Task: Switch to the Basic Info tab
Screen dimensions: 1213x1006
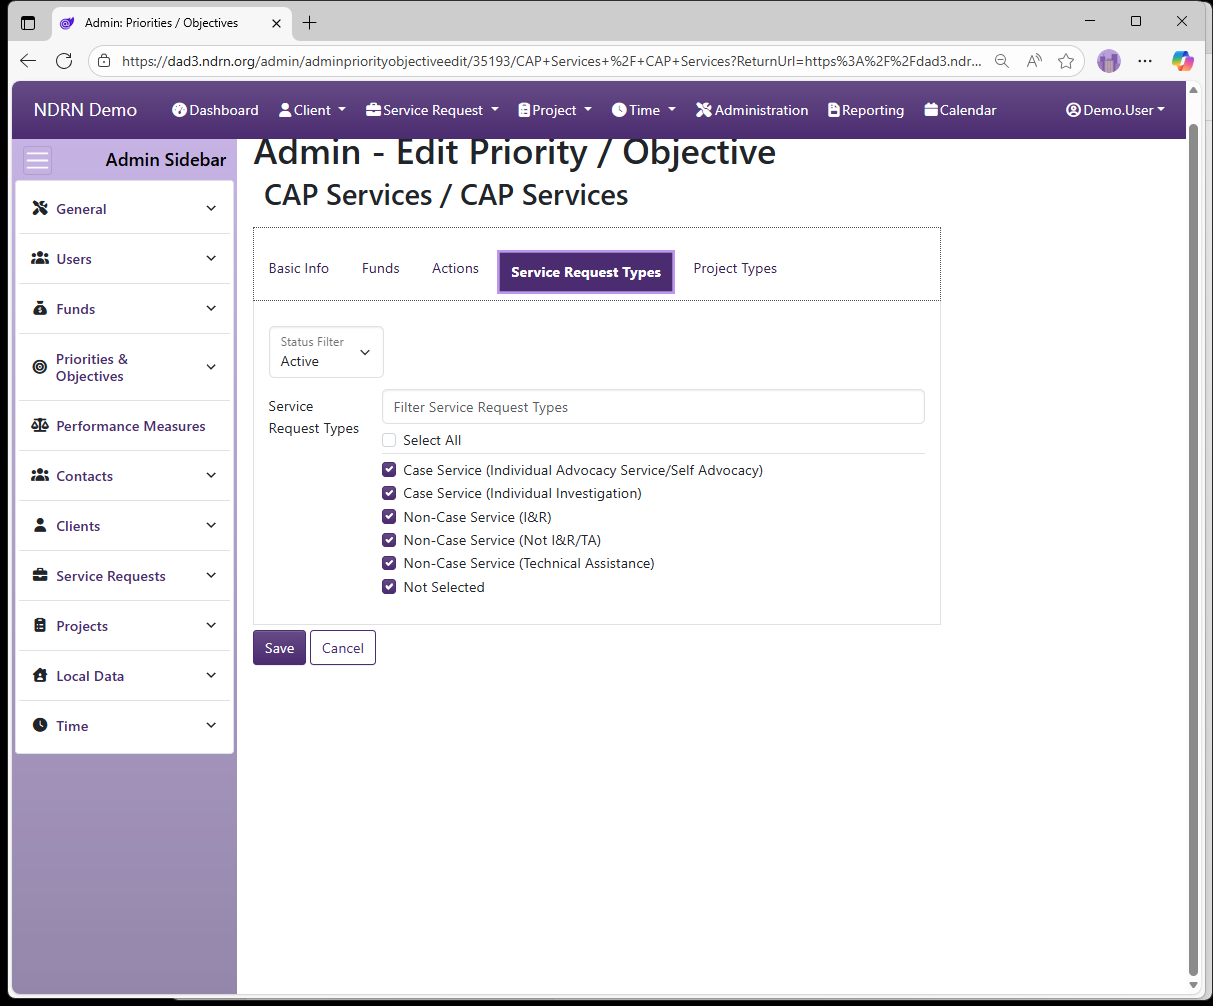Action: 299,268
